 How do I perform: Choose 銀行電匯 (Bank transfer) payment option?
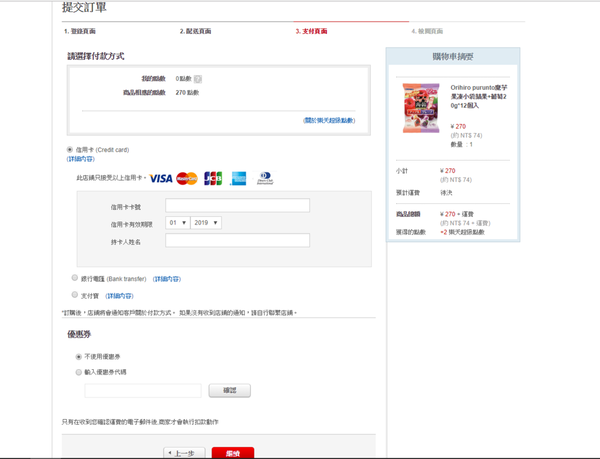coord(75,278)
